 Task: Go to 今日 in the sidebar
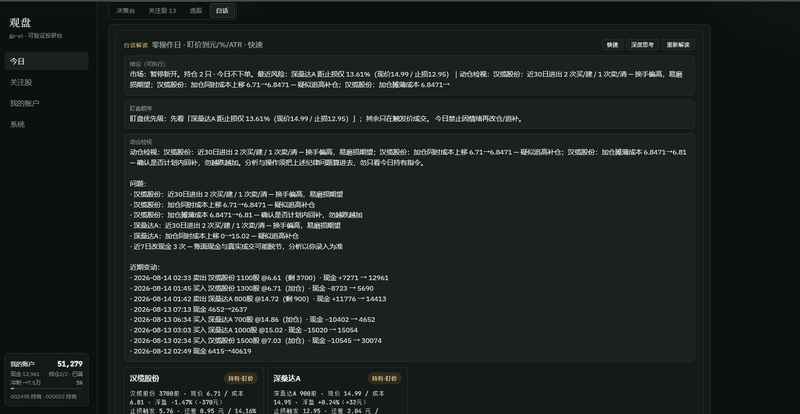46,61
